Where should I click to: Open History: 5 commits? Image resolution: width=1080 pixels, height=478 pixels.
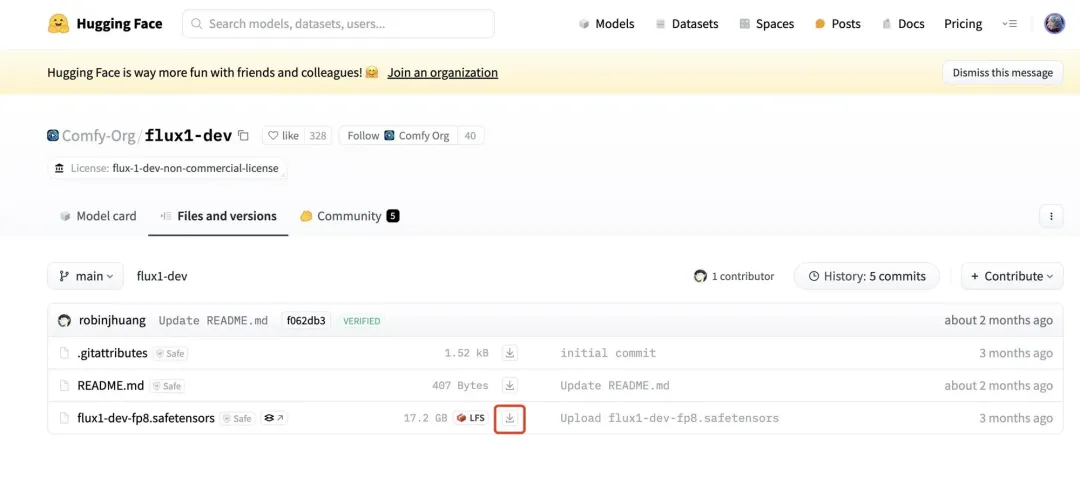[x=866, y=276]
